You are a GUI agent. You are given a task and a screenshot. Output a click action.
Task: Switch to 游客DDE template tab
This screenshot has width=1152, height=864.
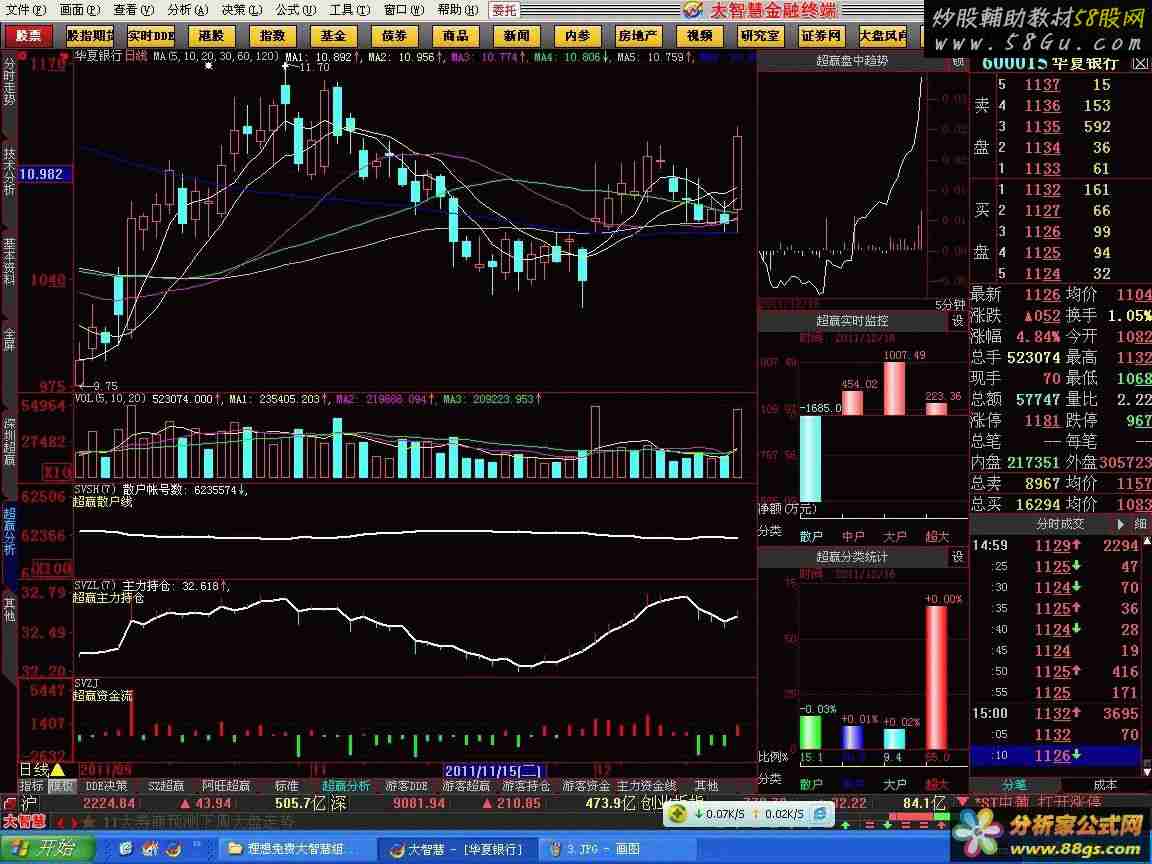point(406,785)
